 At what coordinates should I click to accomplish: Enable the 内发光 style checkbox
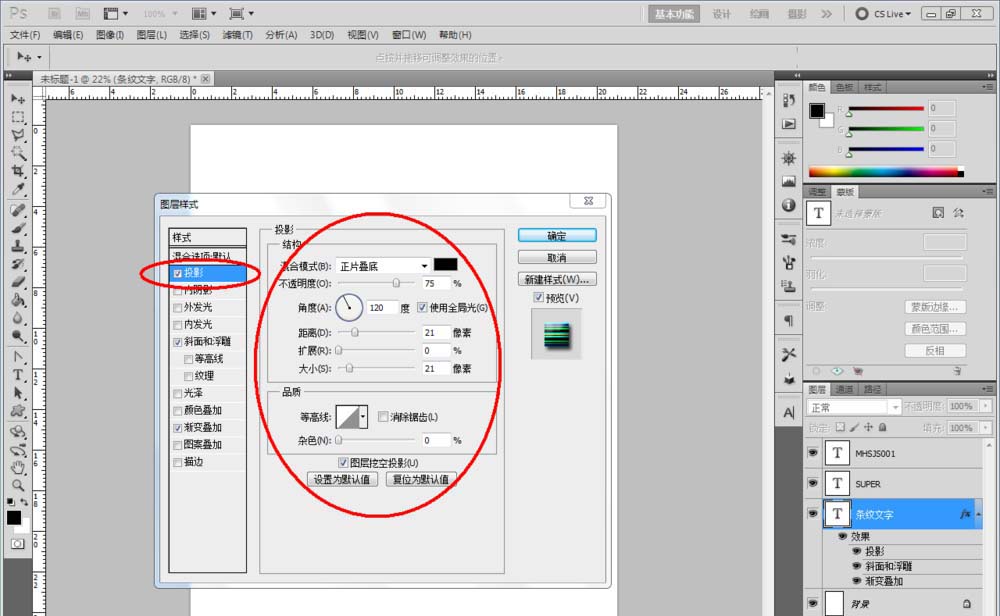pyautogui.click(x=178, y=325)
